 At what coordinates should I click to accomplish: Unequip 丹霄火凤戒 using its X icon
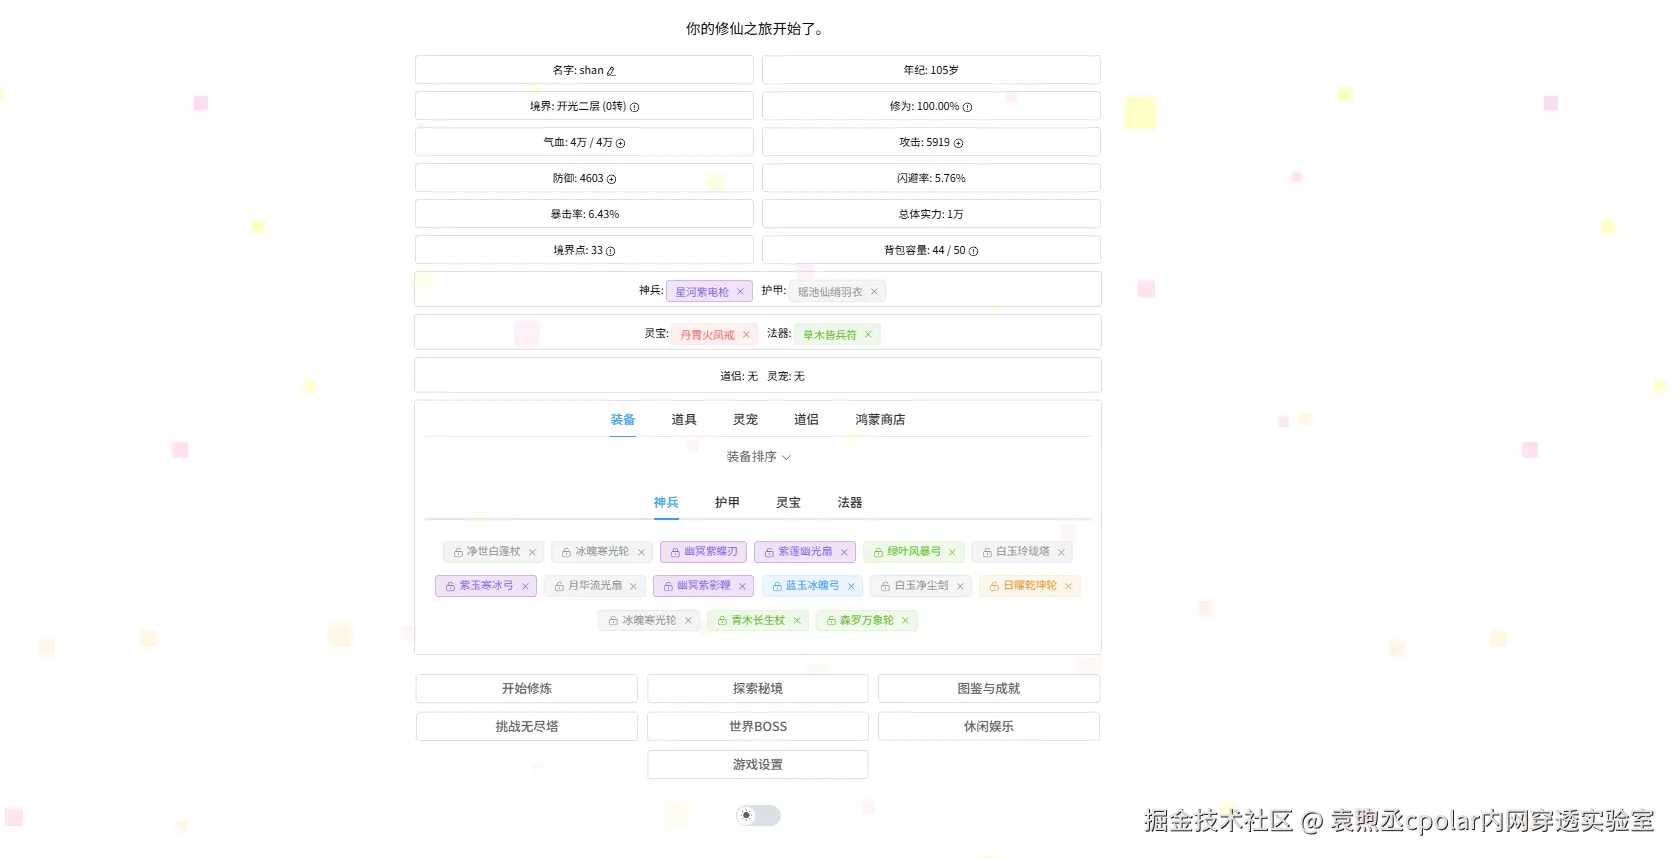[x=746, y=335]
